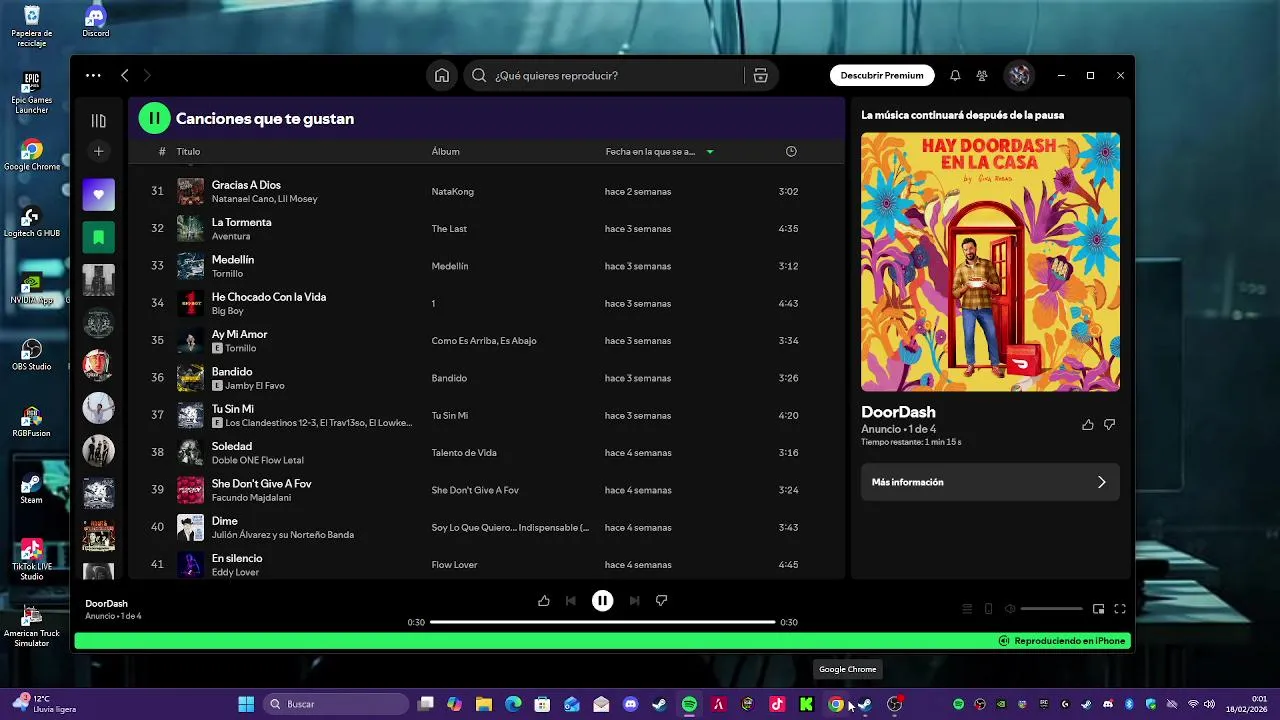Click DoorDash ad cover image

coord(990,262)
